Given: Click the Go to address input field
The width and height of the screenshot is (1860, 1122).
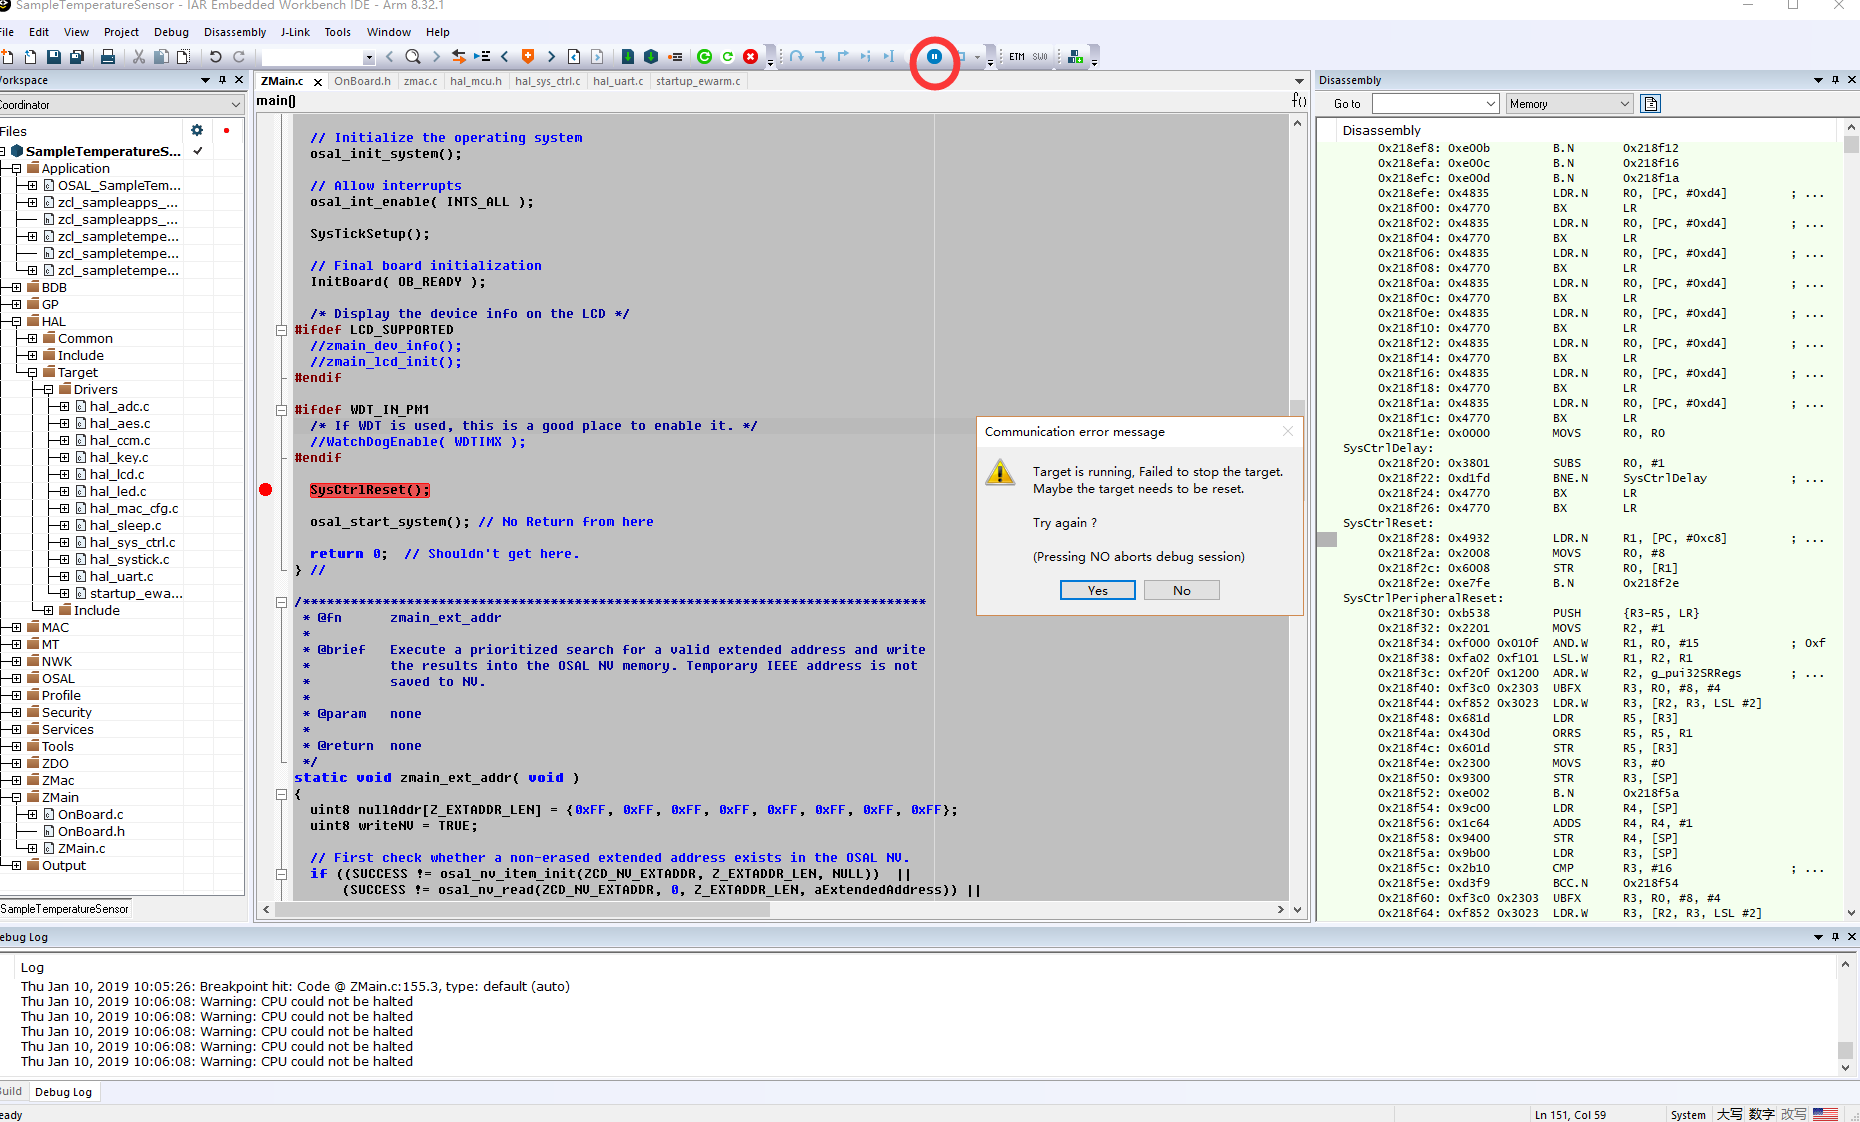Looking at the screenshot, I should pos(1427,104).
